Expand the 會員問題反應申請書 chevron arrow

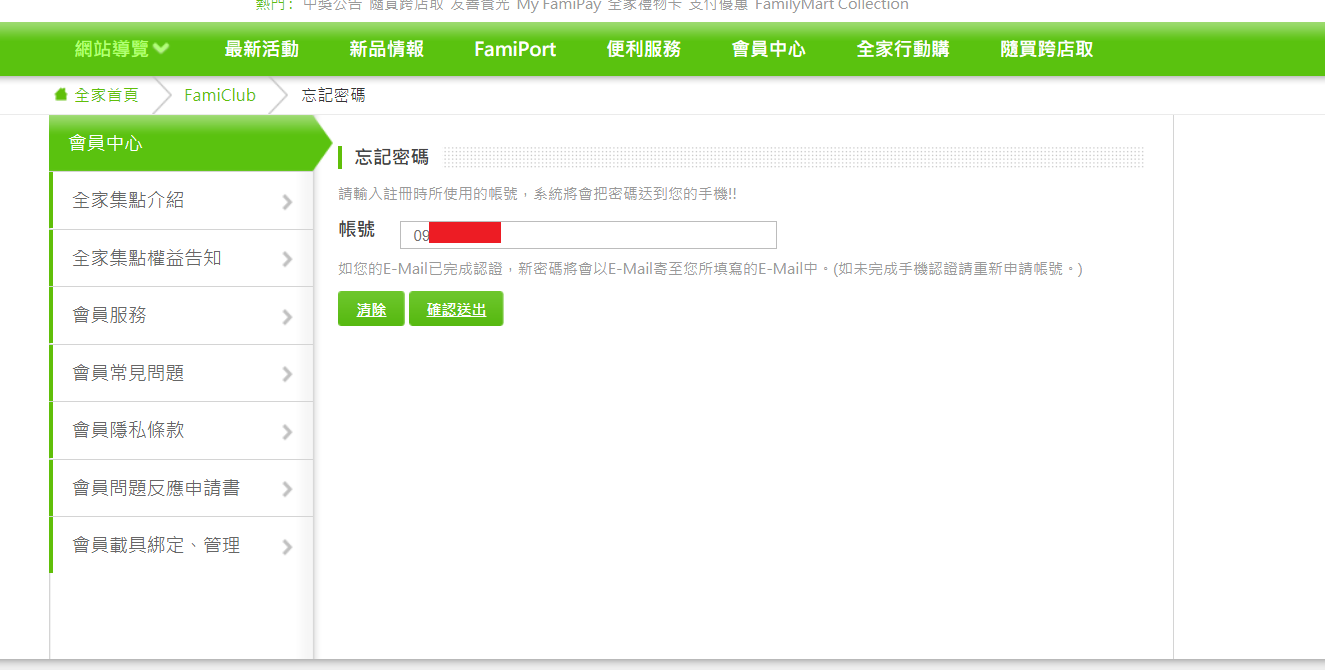pyautogui.click(x=287, y=489)
